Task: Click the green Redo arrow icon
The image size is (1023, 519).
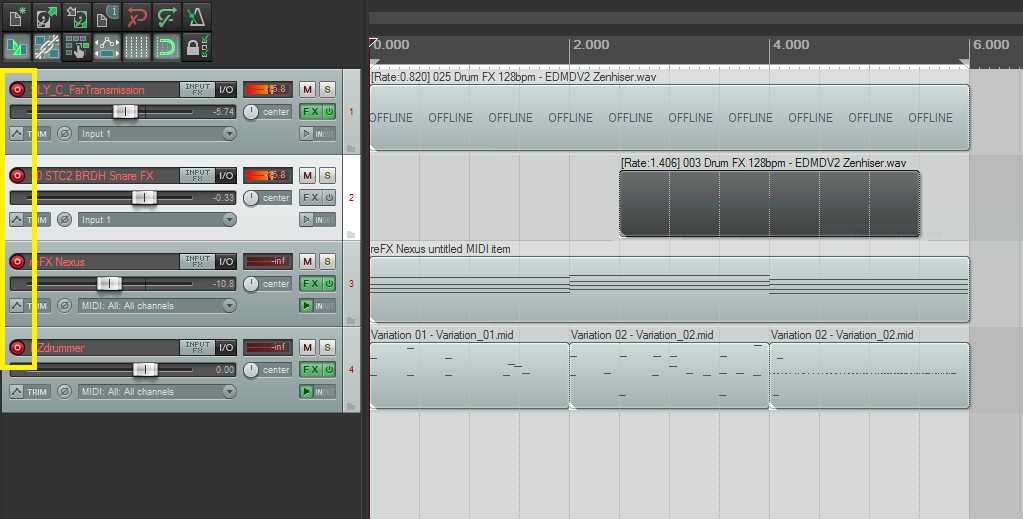Action: (x=167, y=16)
